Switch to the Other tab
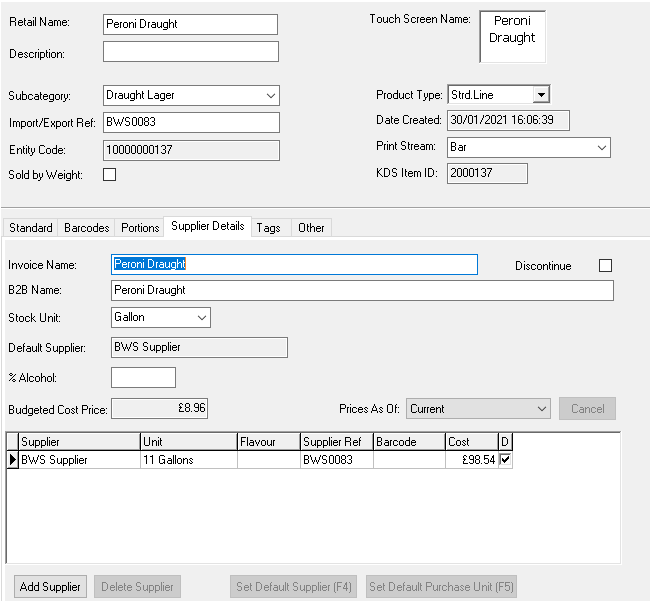This screenshot has width=650, height=601. point(311,228)
